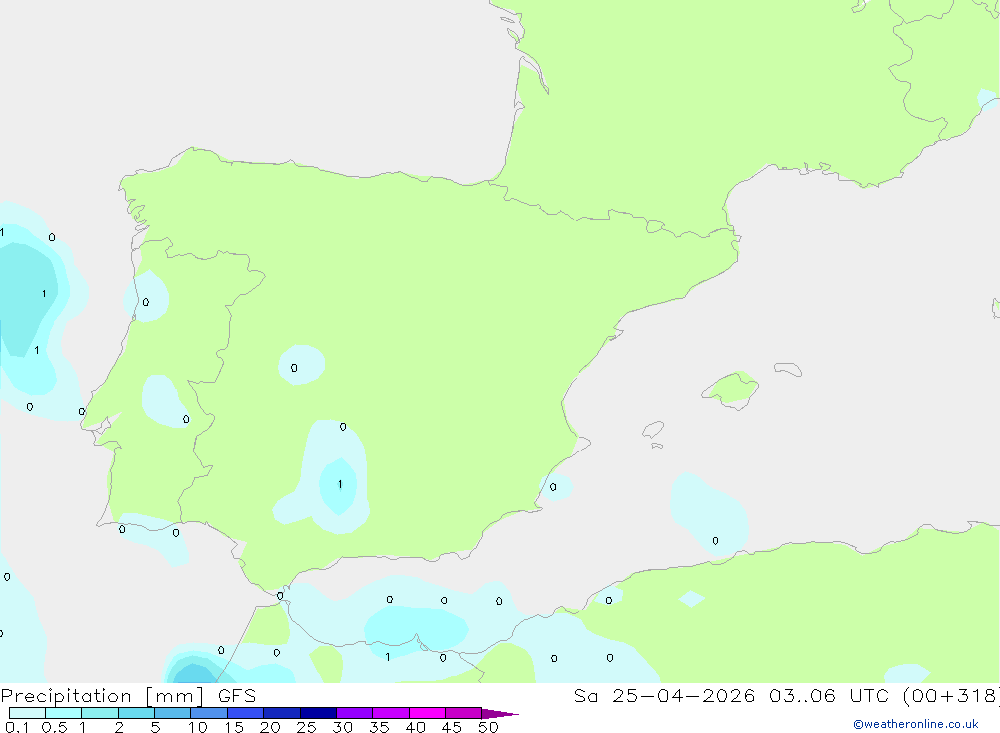This screenshot has width=1000, height=733.
Task: Click the 25 mm dark navy legend swatch
Action: point(318,713)
